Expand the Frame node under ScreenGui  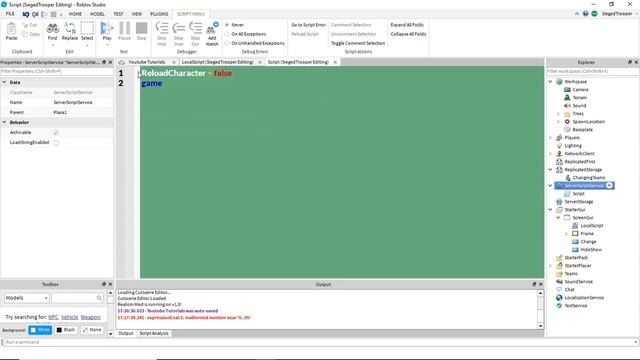click(x=566, y=234)
